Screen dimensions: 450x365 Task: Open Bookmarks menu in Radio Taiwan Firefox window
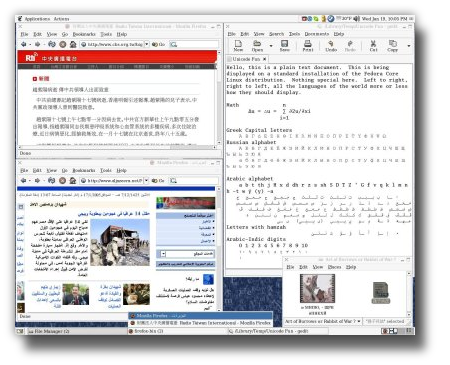point(84,34)
